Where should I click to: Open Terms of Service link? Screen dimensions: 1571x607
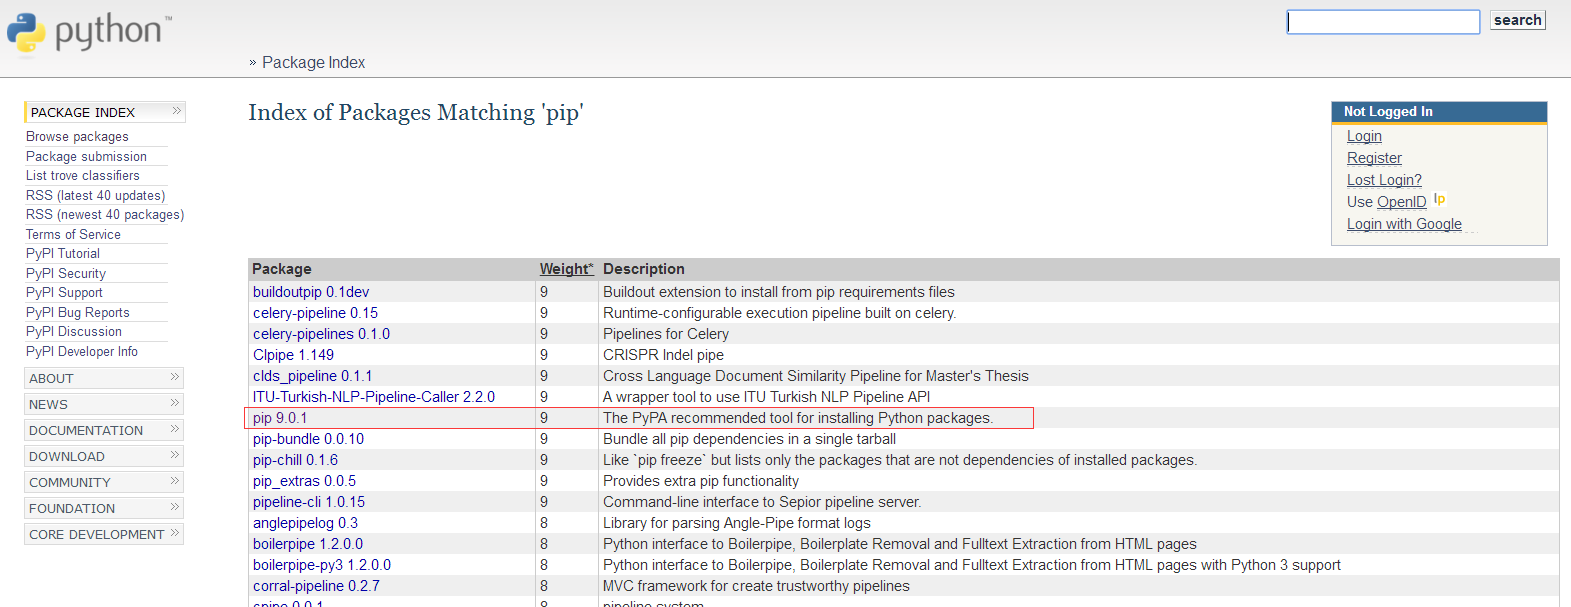[x=73, y=234]
